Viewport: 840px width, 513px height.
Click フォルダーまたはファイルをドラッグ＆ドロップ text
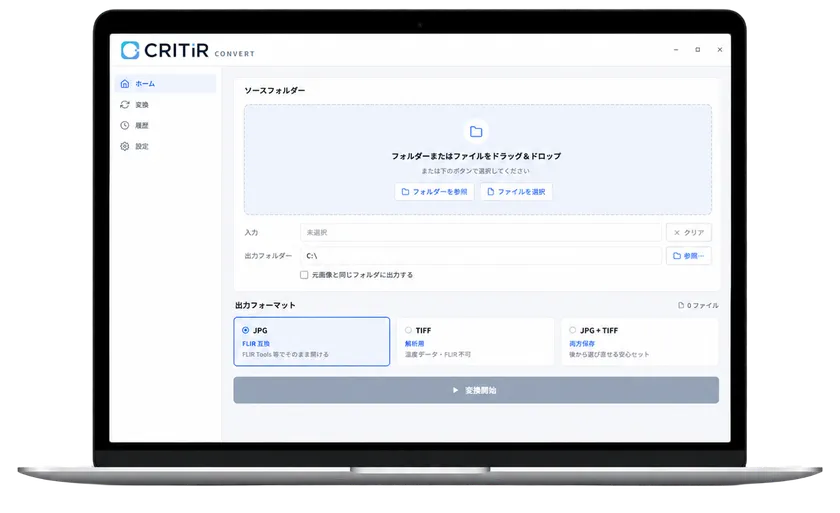(476, 156)
